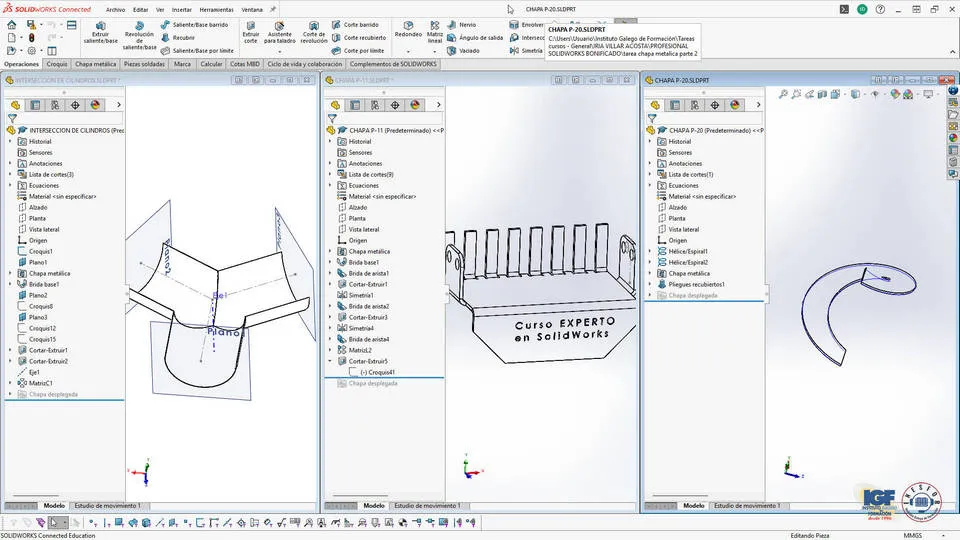Select the Nervio rib tool
960x540 pixels.
click(x=462, y=25)
